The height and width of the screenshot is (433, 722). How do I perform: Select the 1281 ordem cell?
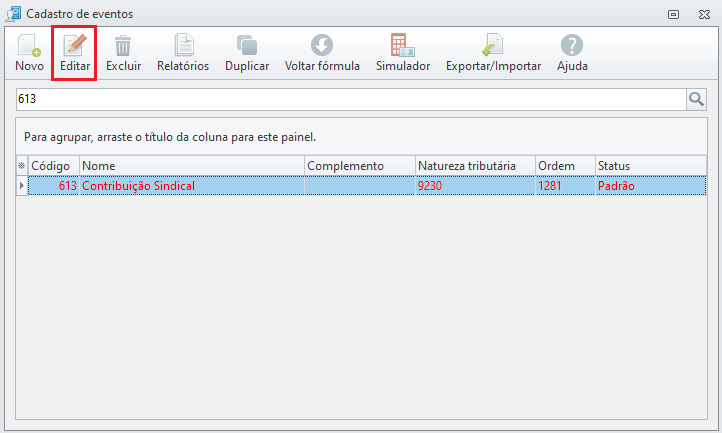click(x=565, y=186)
